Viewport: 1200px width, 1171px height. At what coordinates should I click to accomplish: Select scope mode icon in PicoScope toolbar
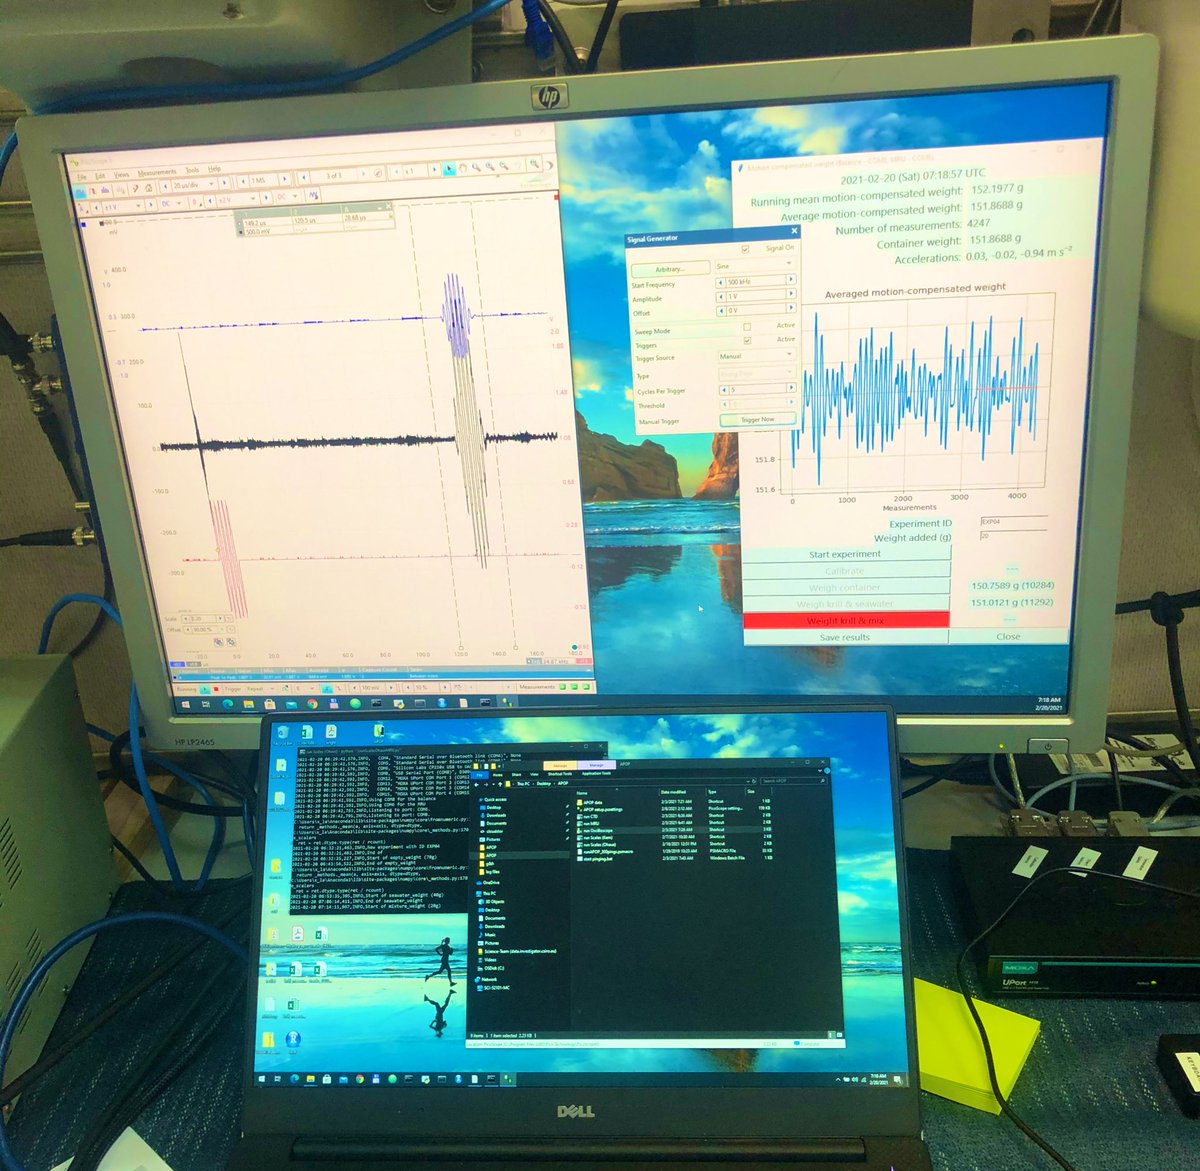(x=79, y=191)
